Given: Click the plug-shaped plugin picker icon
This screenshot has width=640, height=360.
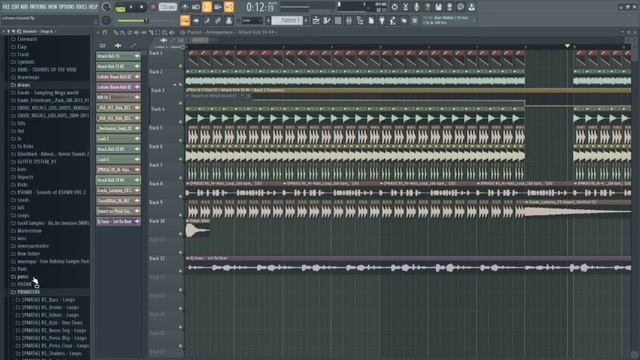Looking at the screenshot, I should point(382,20).
